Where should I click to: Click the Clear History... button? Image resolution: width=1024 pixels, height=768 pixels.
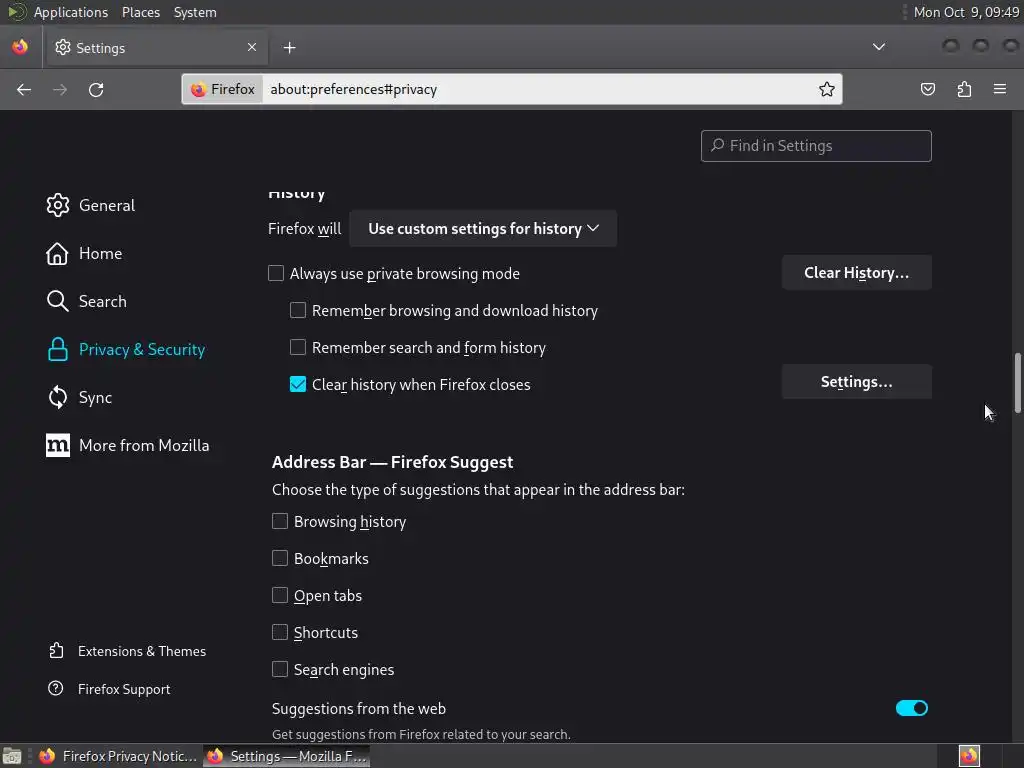tap(856, 273)
